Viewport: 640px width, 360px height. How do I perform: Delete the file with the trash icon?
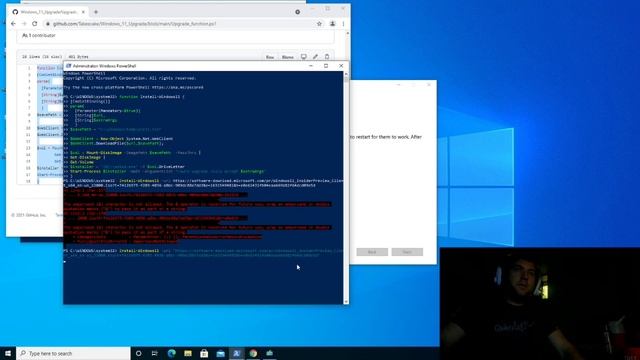[327, 57]
